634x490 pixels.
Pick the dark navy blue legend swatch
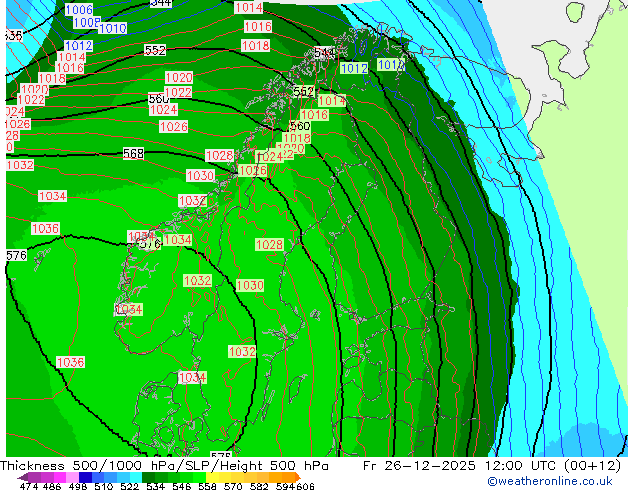click(85, 477)
